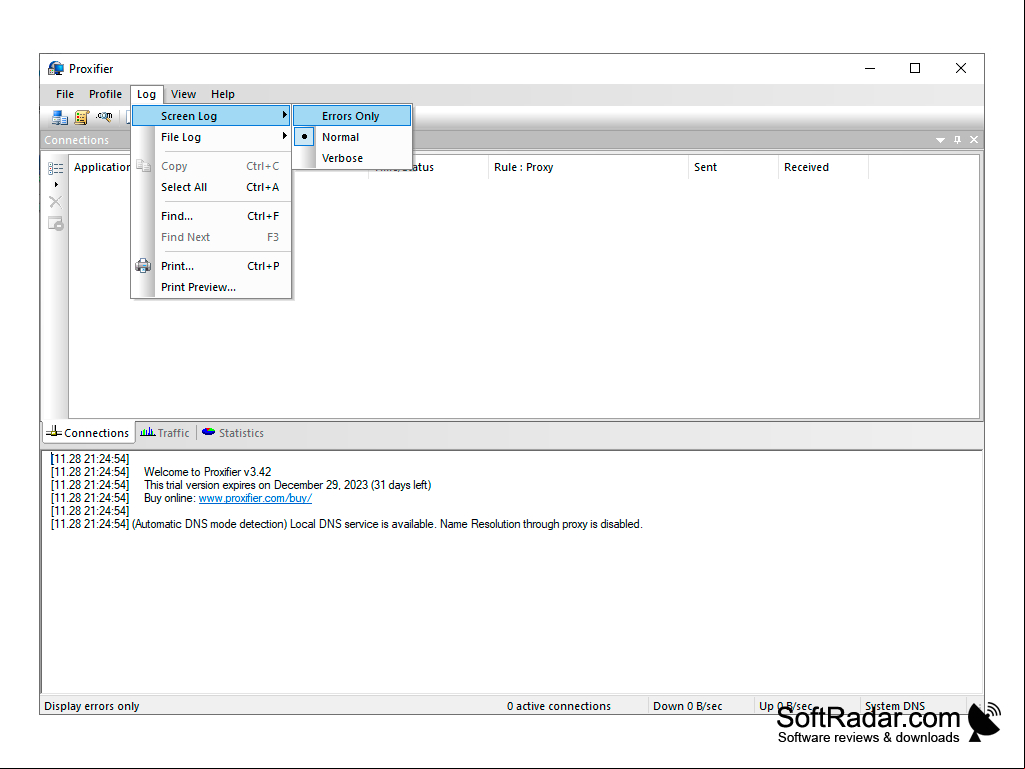Click the Proxifier app icon in title bar
This screenshot has width=1025, height=769.
(56, 69)
